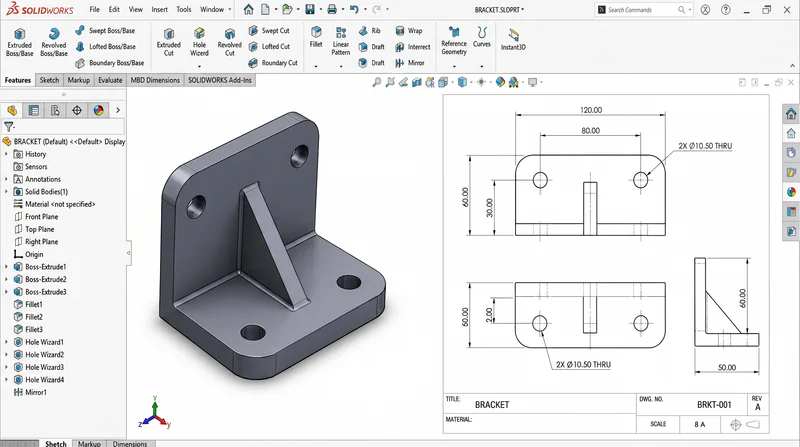The width and height of the screenshot is (800, 447).
Task: Choose Boundary Boss/Base feature
Action: 110,63
